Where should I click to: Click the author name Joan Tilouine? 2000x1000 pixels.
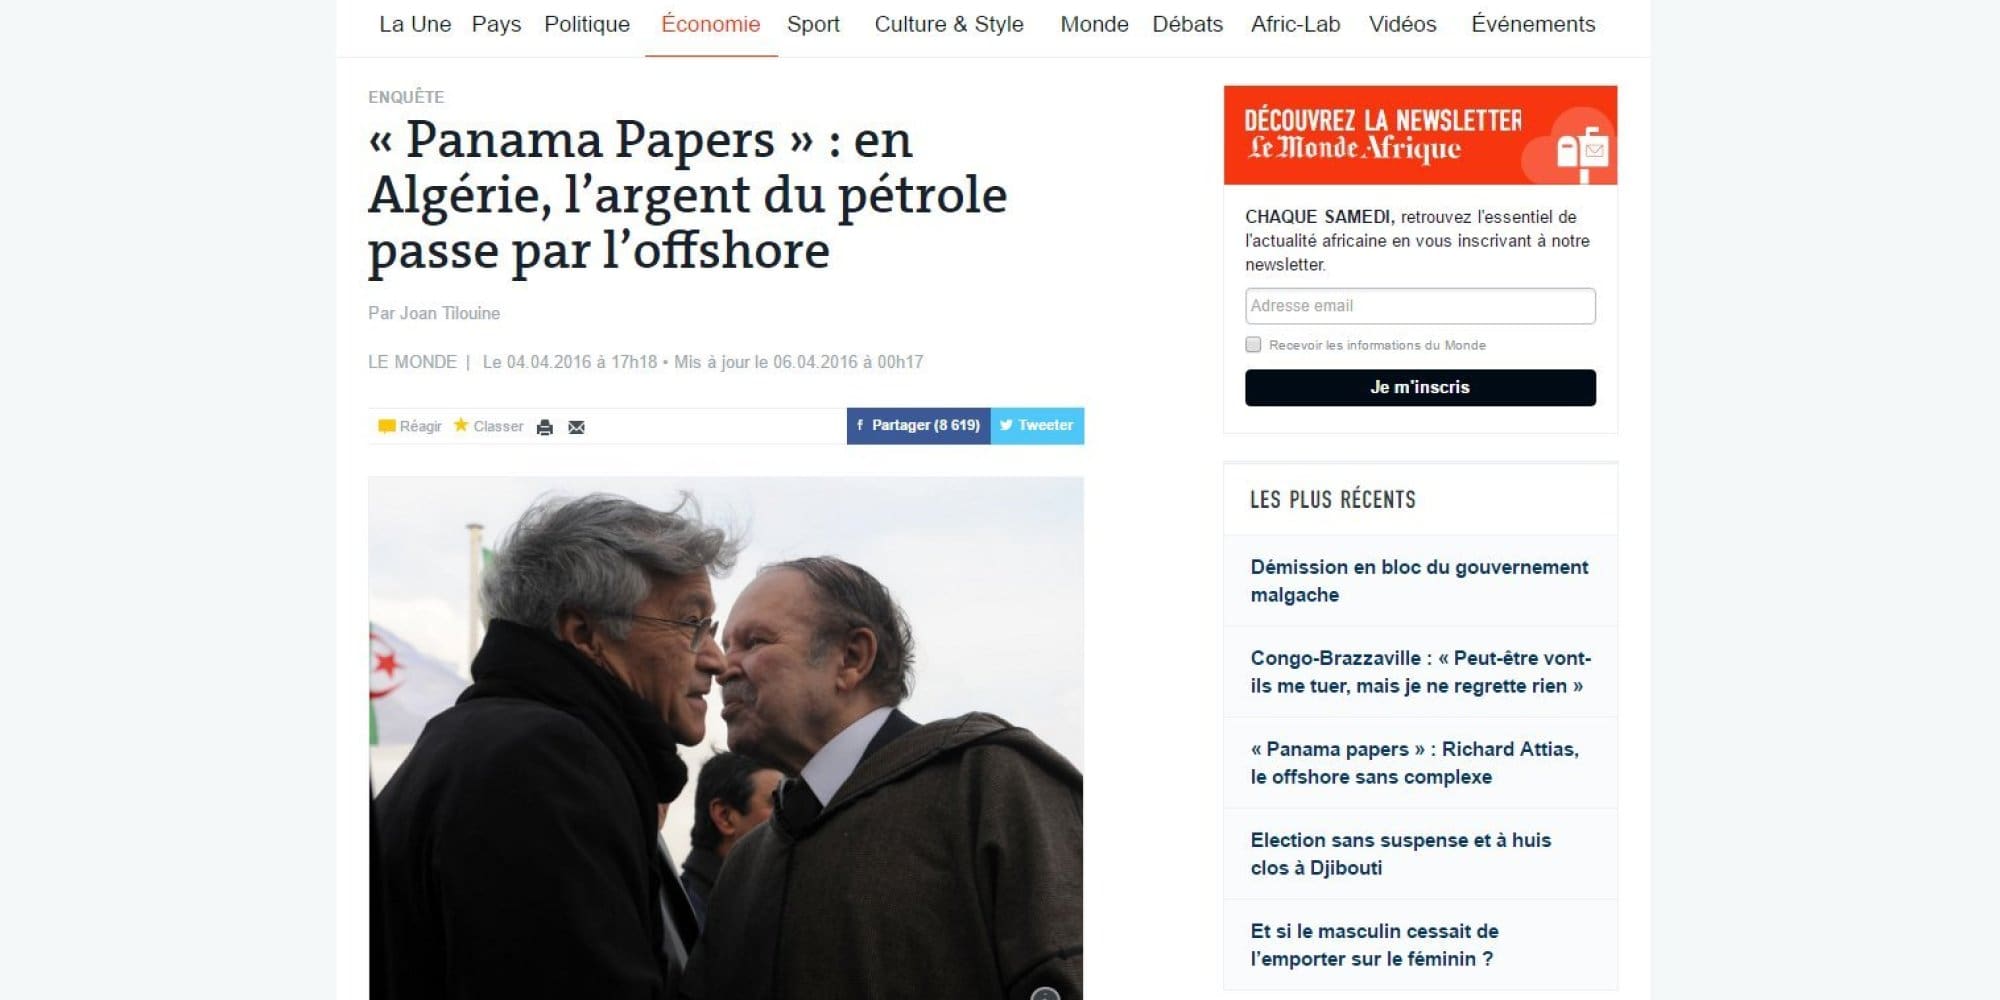(x=450, y=313)
